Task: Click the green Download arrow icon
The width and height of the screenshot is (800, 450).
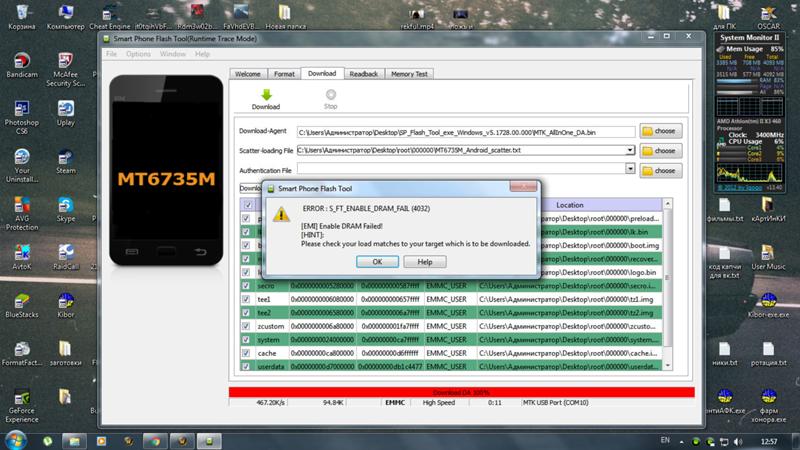Action: point(266,94)
